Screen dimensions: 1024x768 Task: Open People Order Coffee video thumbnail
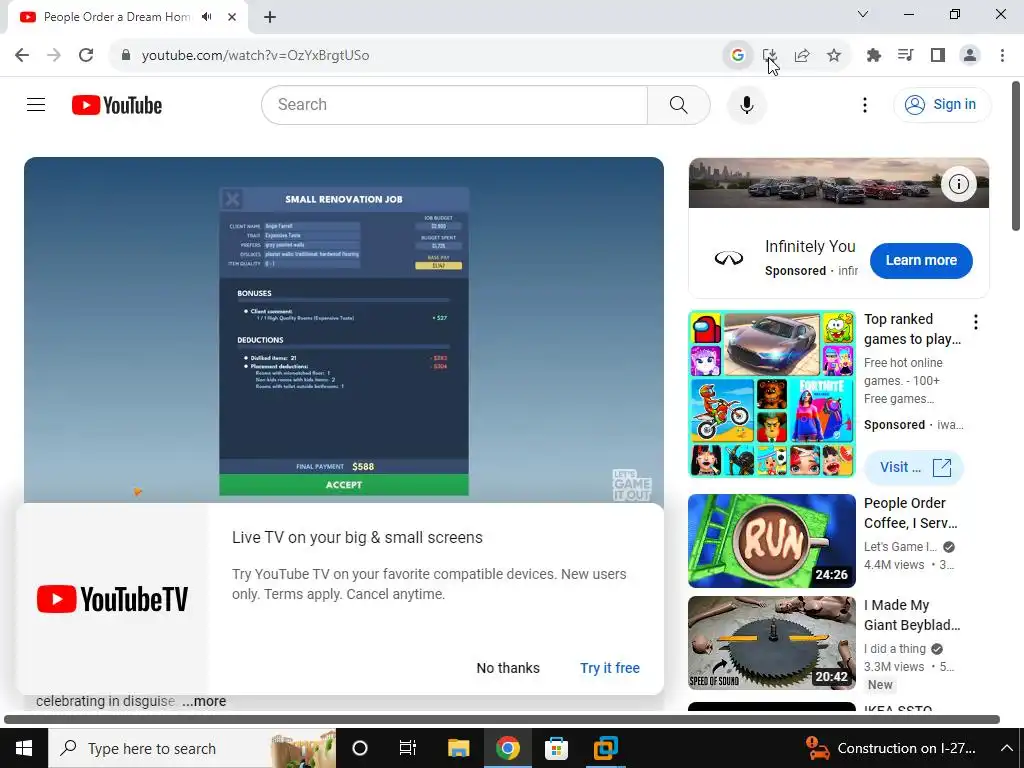(x=772, y=541)
